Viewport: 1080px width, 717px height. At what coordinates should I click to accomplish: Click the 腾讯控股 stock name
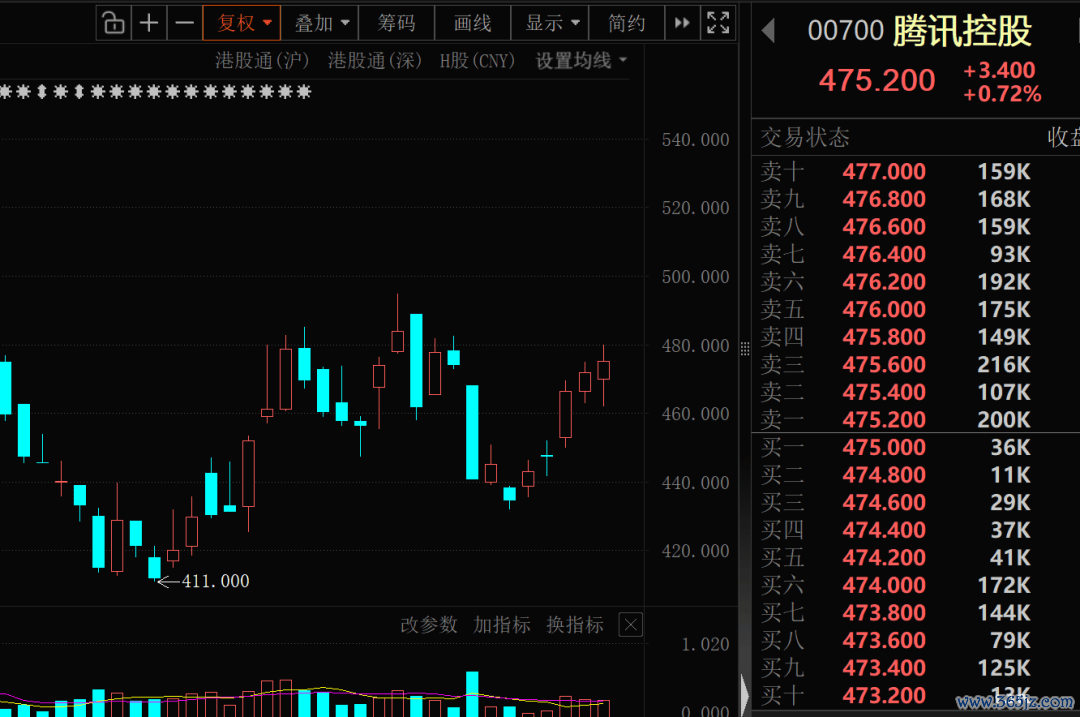coord(962,31)
